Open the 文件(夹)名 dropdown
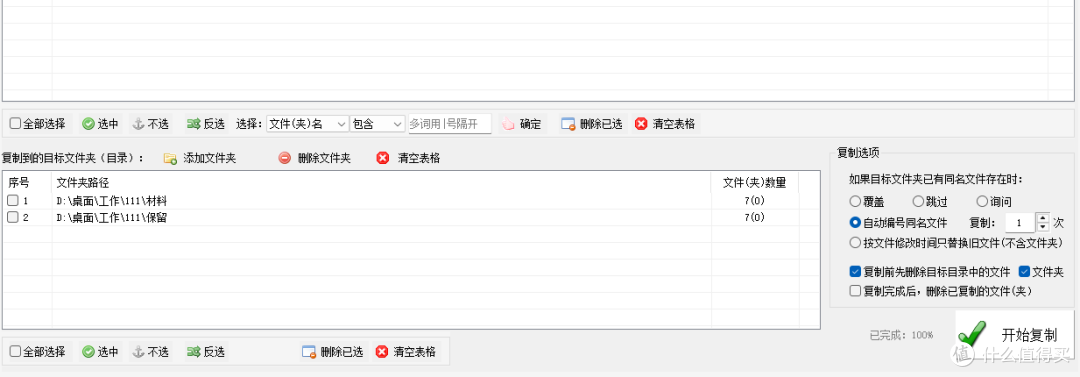This screenshot has height=377, width=1080. [x=308, y=124]
